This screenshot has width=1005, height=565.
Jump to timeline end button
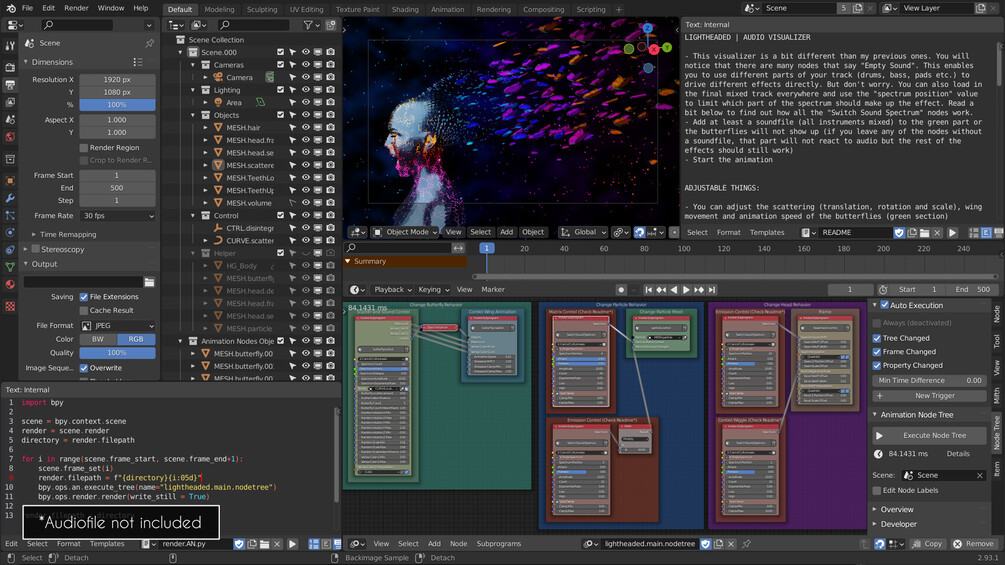click(711, 290)
